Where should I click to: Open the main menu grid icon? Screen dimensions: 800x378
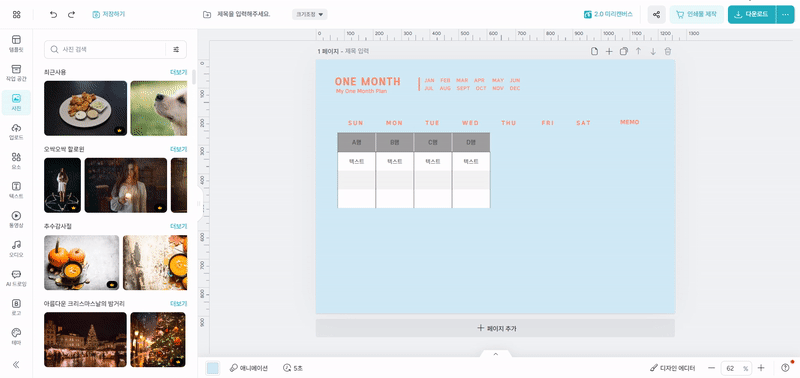[16, 14]
